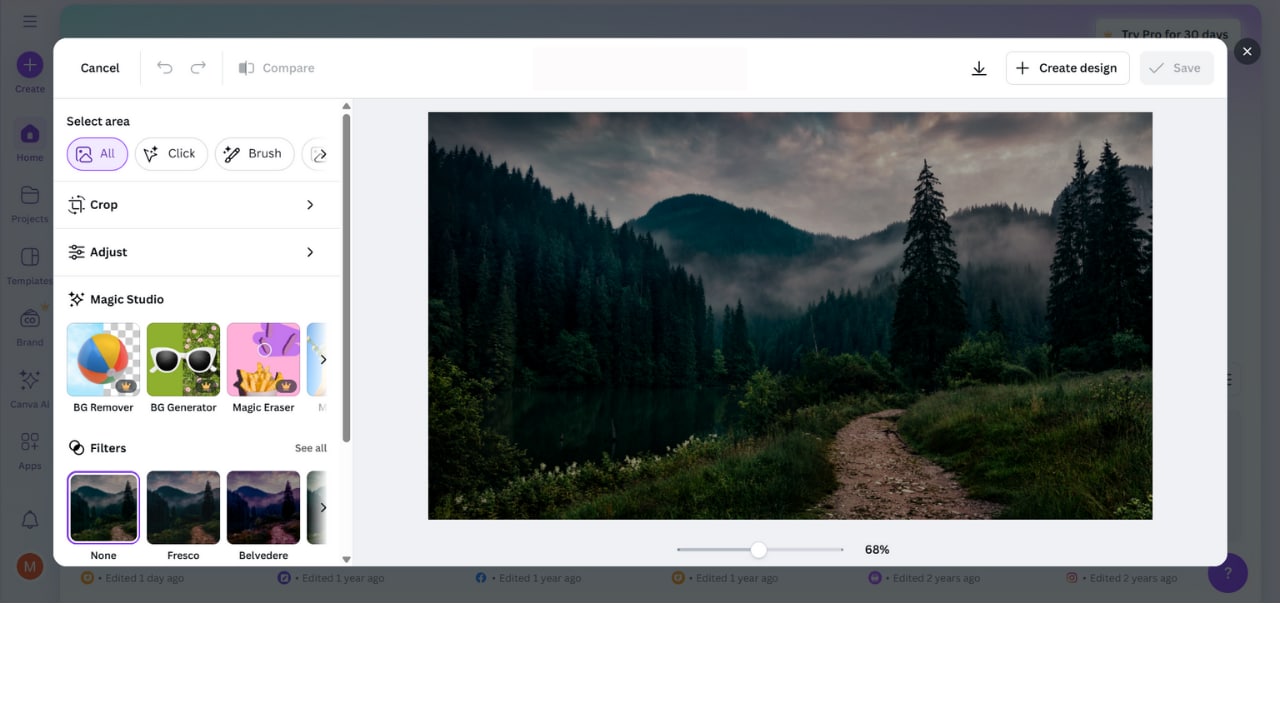
Task: Click the 68% zoom value
Action: [x=877, y=550]
